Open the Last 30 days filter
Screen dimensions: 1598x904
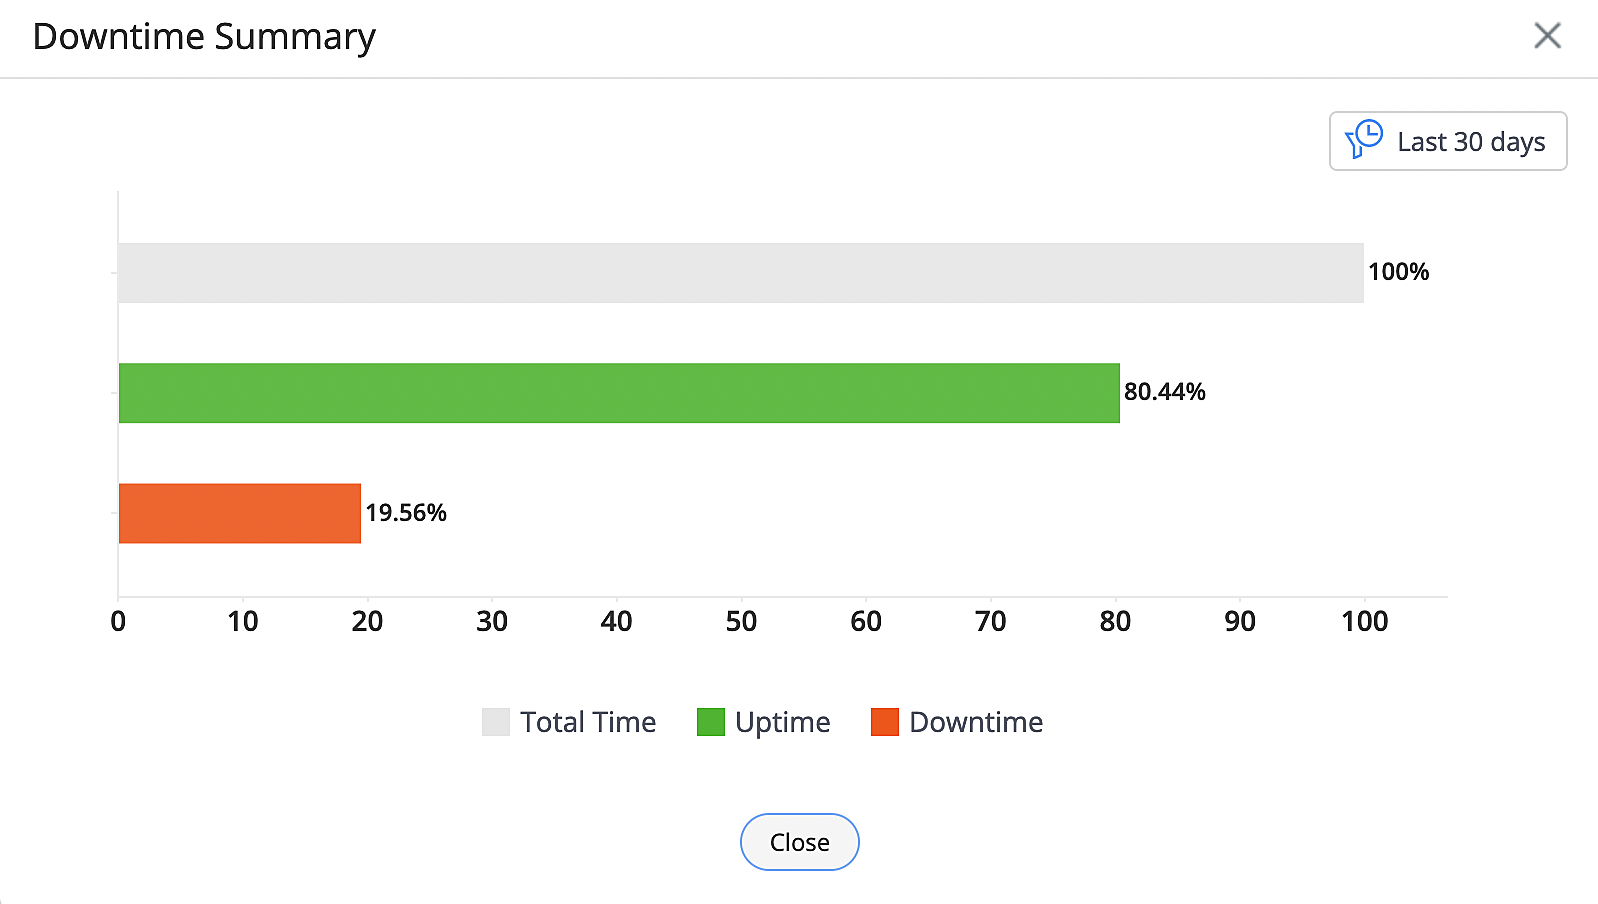click(1448, 141)
